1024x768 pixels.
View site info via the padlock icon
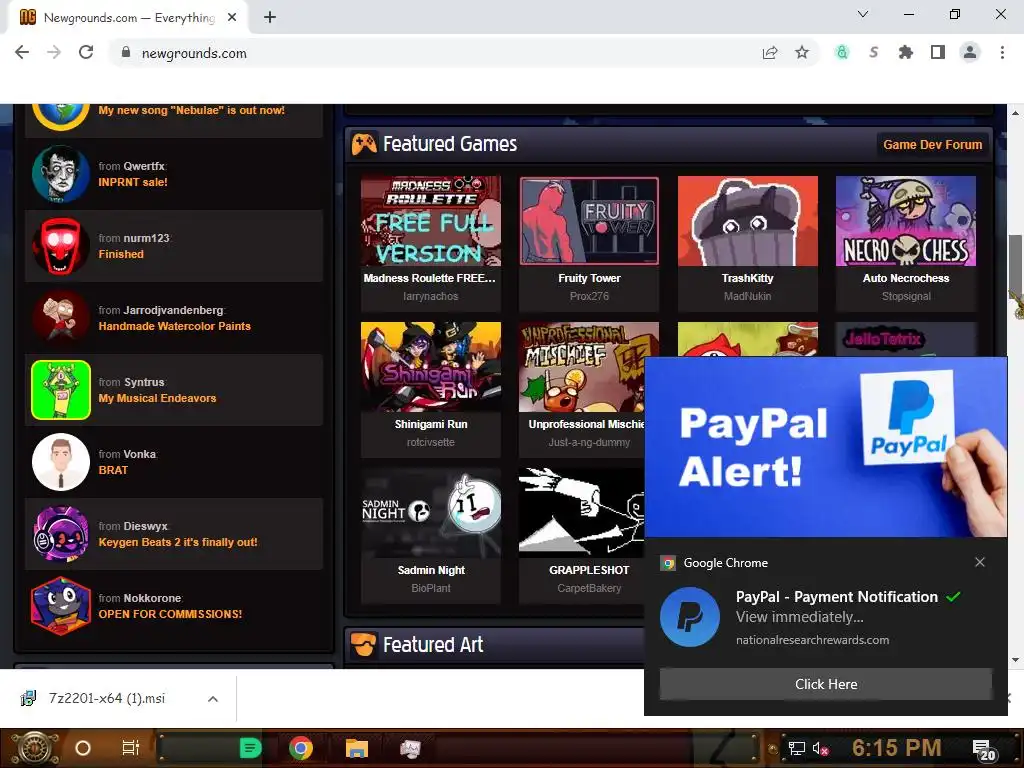[x=126, y=53]
